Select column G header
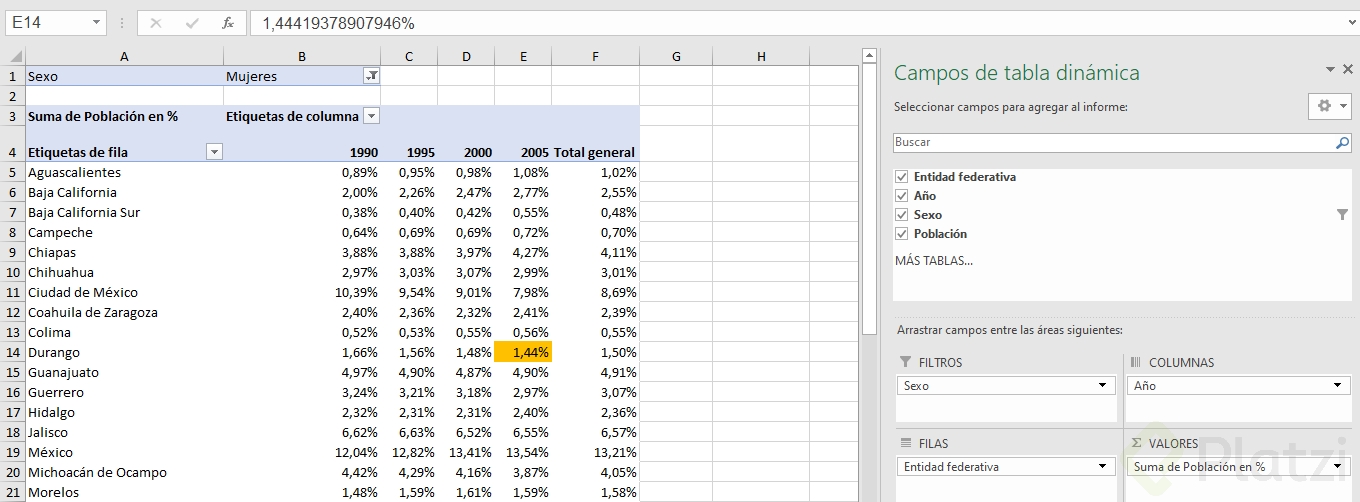Viewport: 1360px width, 502px height. 676,57
